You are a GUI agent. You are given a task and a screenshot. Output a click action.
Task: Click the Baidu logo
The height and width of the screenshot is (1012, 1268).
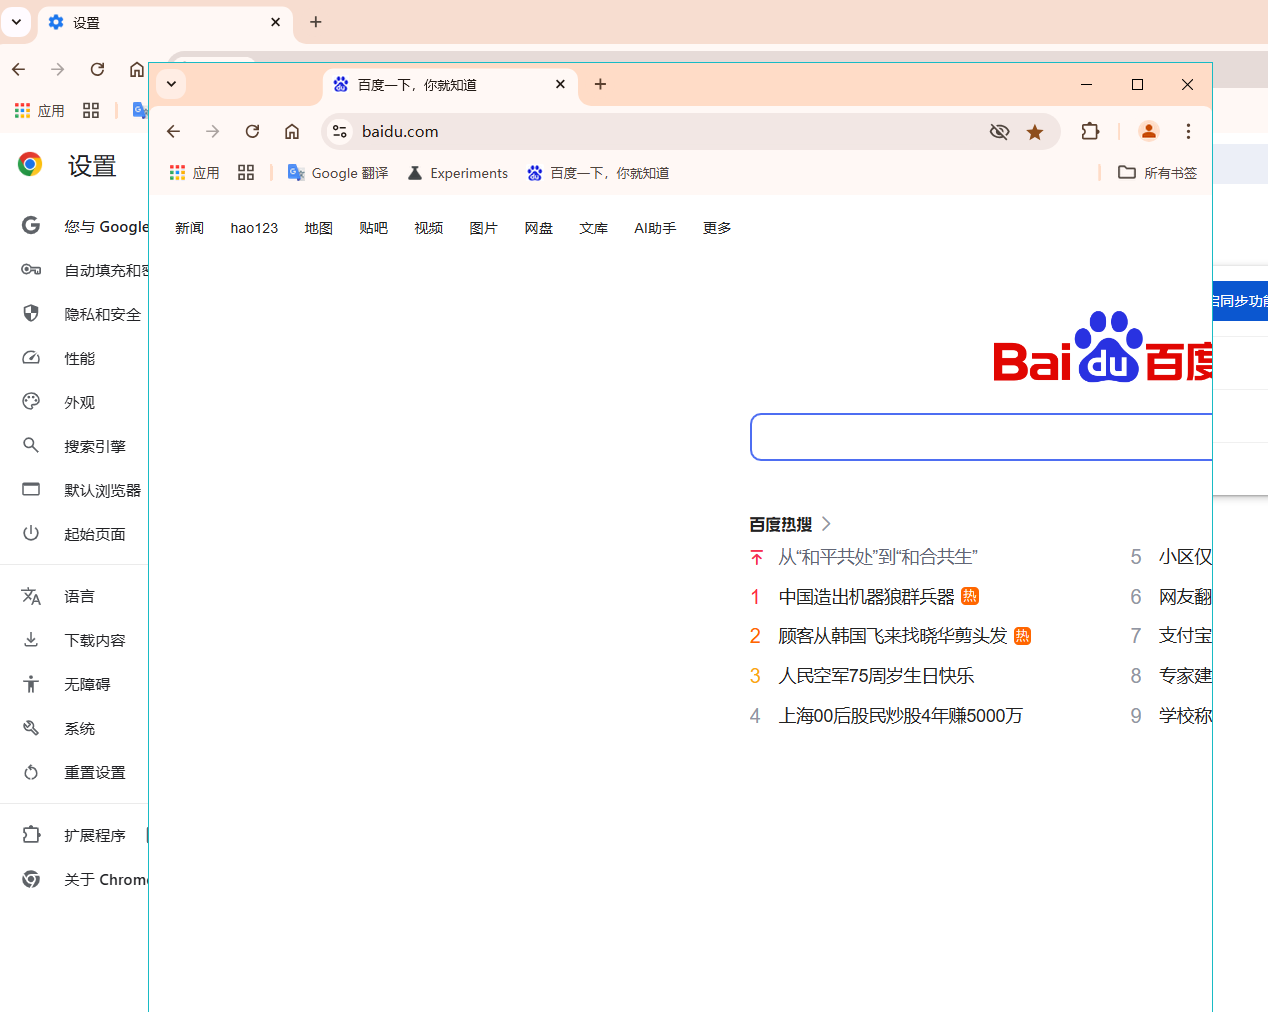point(1102,348)
